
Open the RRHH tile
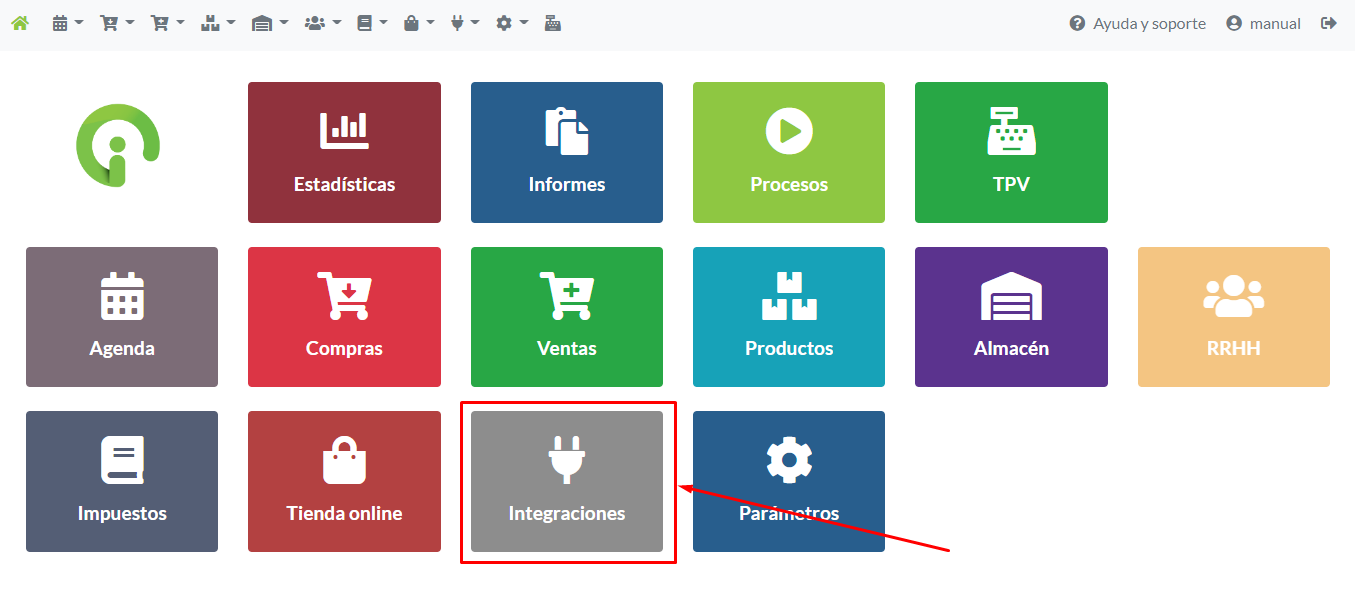[1233, 316]
